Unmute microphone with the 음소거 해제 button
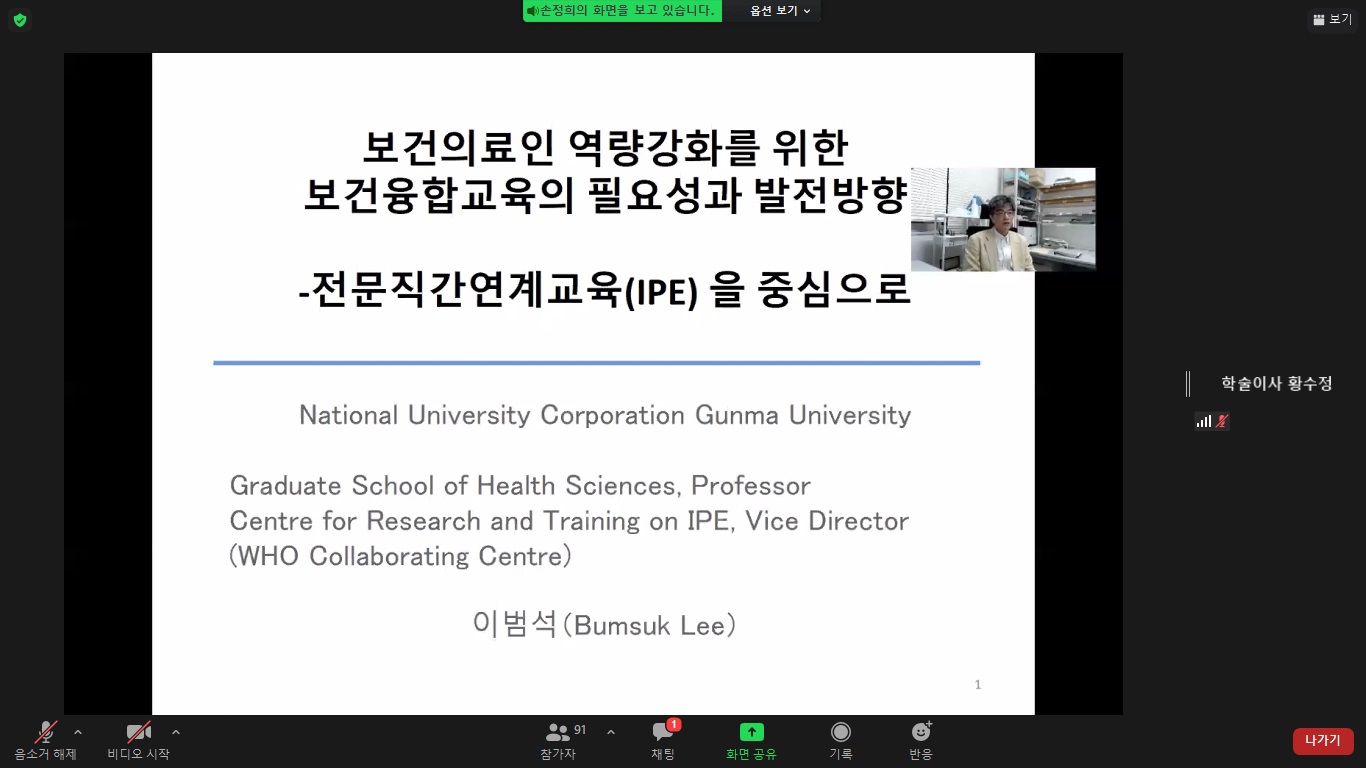 click(x=46, y=741)
